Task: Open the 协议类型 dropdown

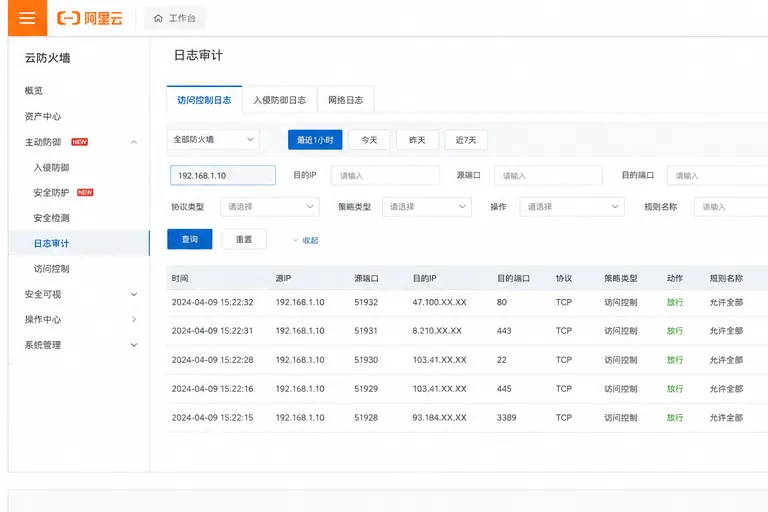Action: point(270,207)
